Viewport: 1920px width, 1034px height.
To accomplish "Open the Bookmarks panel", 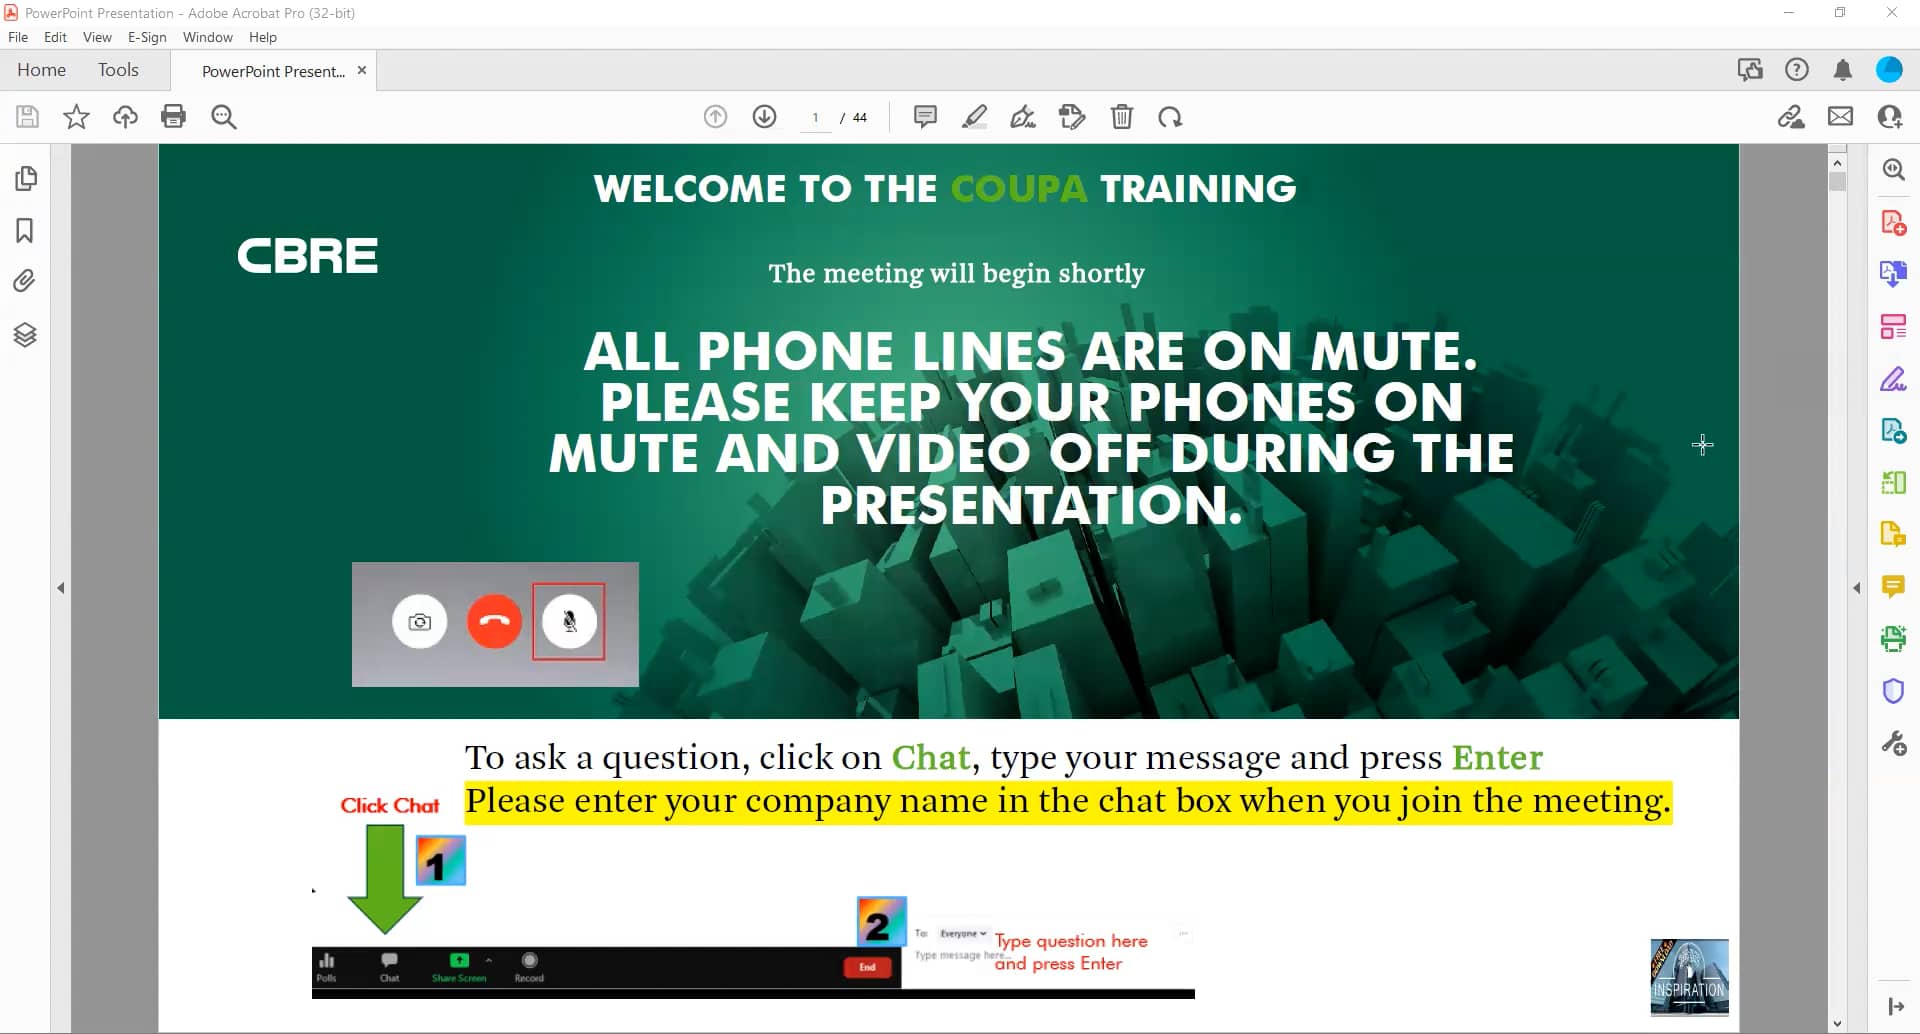I will pos(26,231).
